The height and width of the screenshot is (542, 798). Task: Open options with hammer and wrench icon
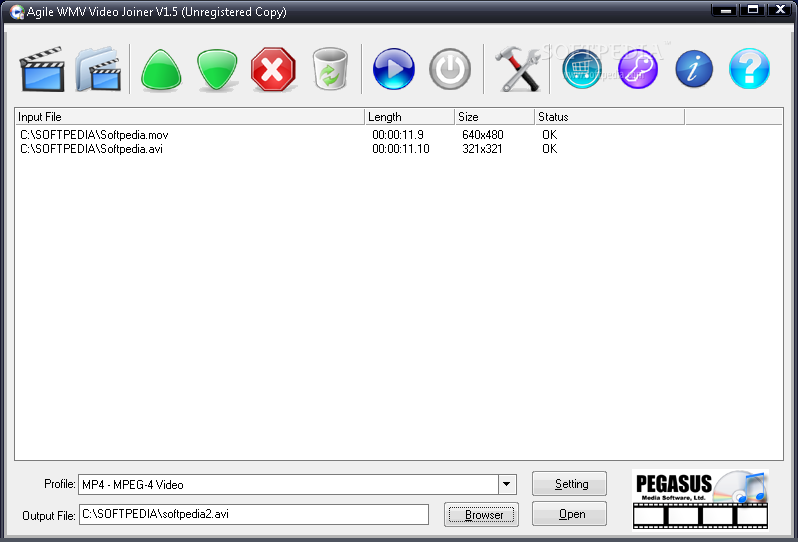click(518, 69)
